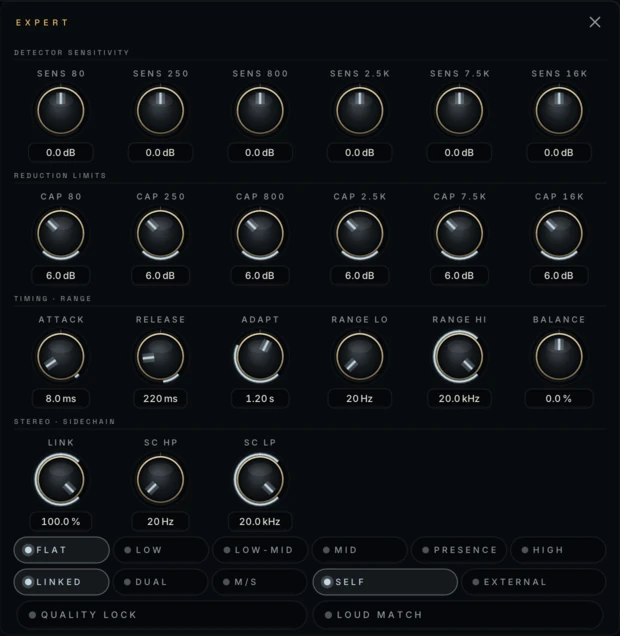Click the CAP 80 knob
The height and width of the screenshot is (636, 620).
(61, 234)
